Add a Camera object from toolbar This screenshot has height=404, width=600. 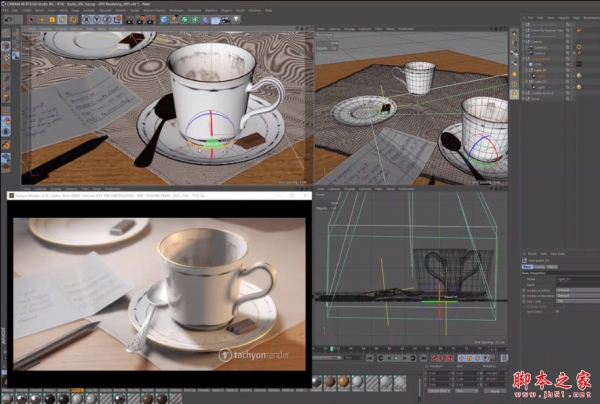[226, 19]
